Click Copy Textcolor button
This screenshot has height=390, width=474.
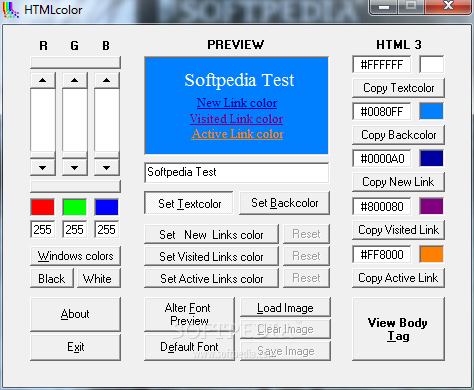[398, 88]
